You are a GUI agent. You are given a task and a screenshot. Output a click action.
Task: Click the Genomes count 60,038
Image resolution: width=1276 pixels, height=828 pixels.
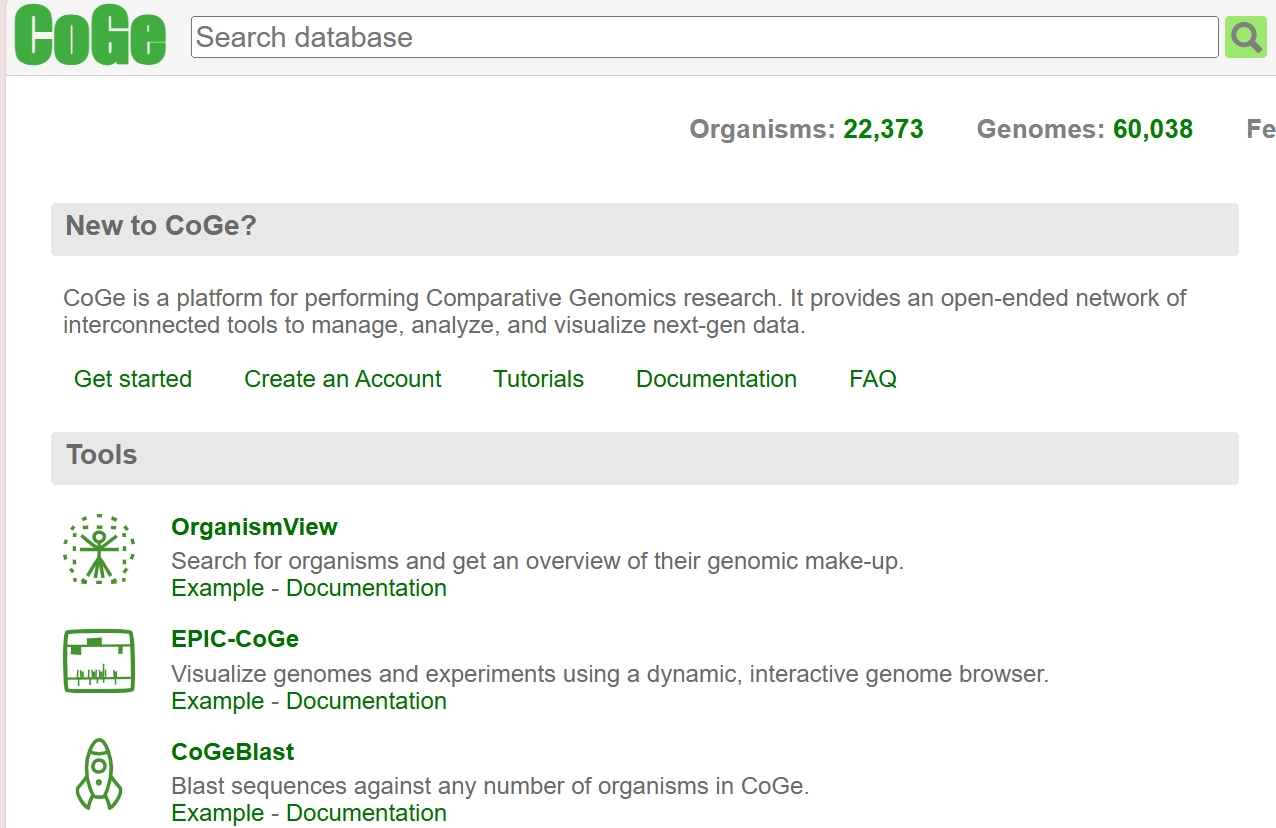coord(1153,130)
